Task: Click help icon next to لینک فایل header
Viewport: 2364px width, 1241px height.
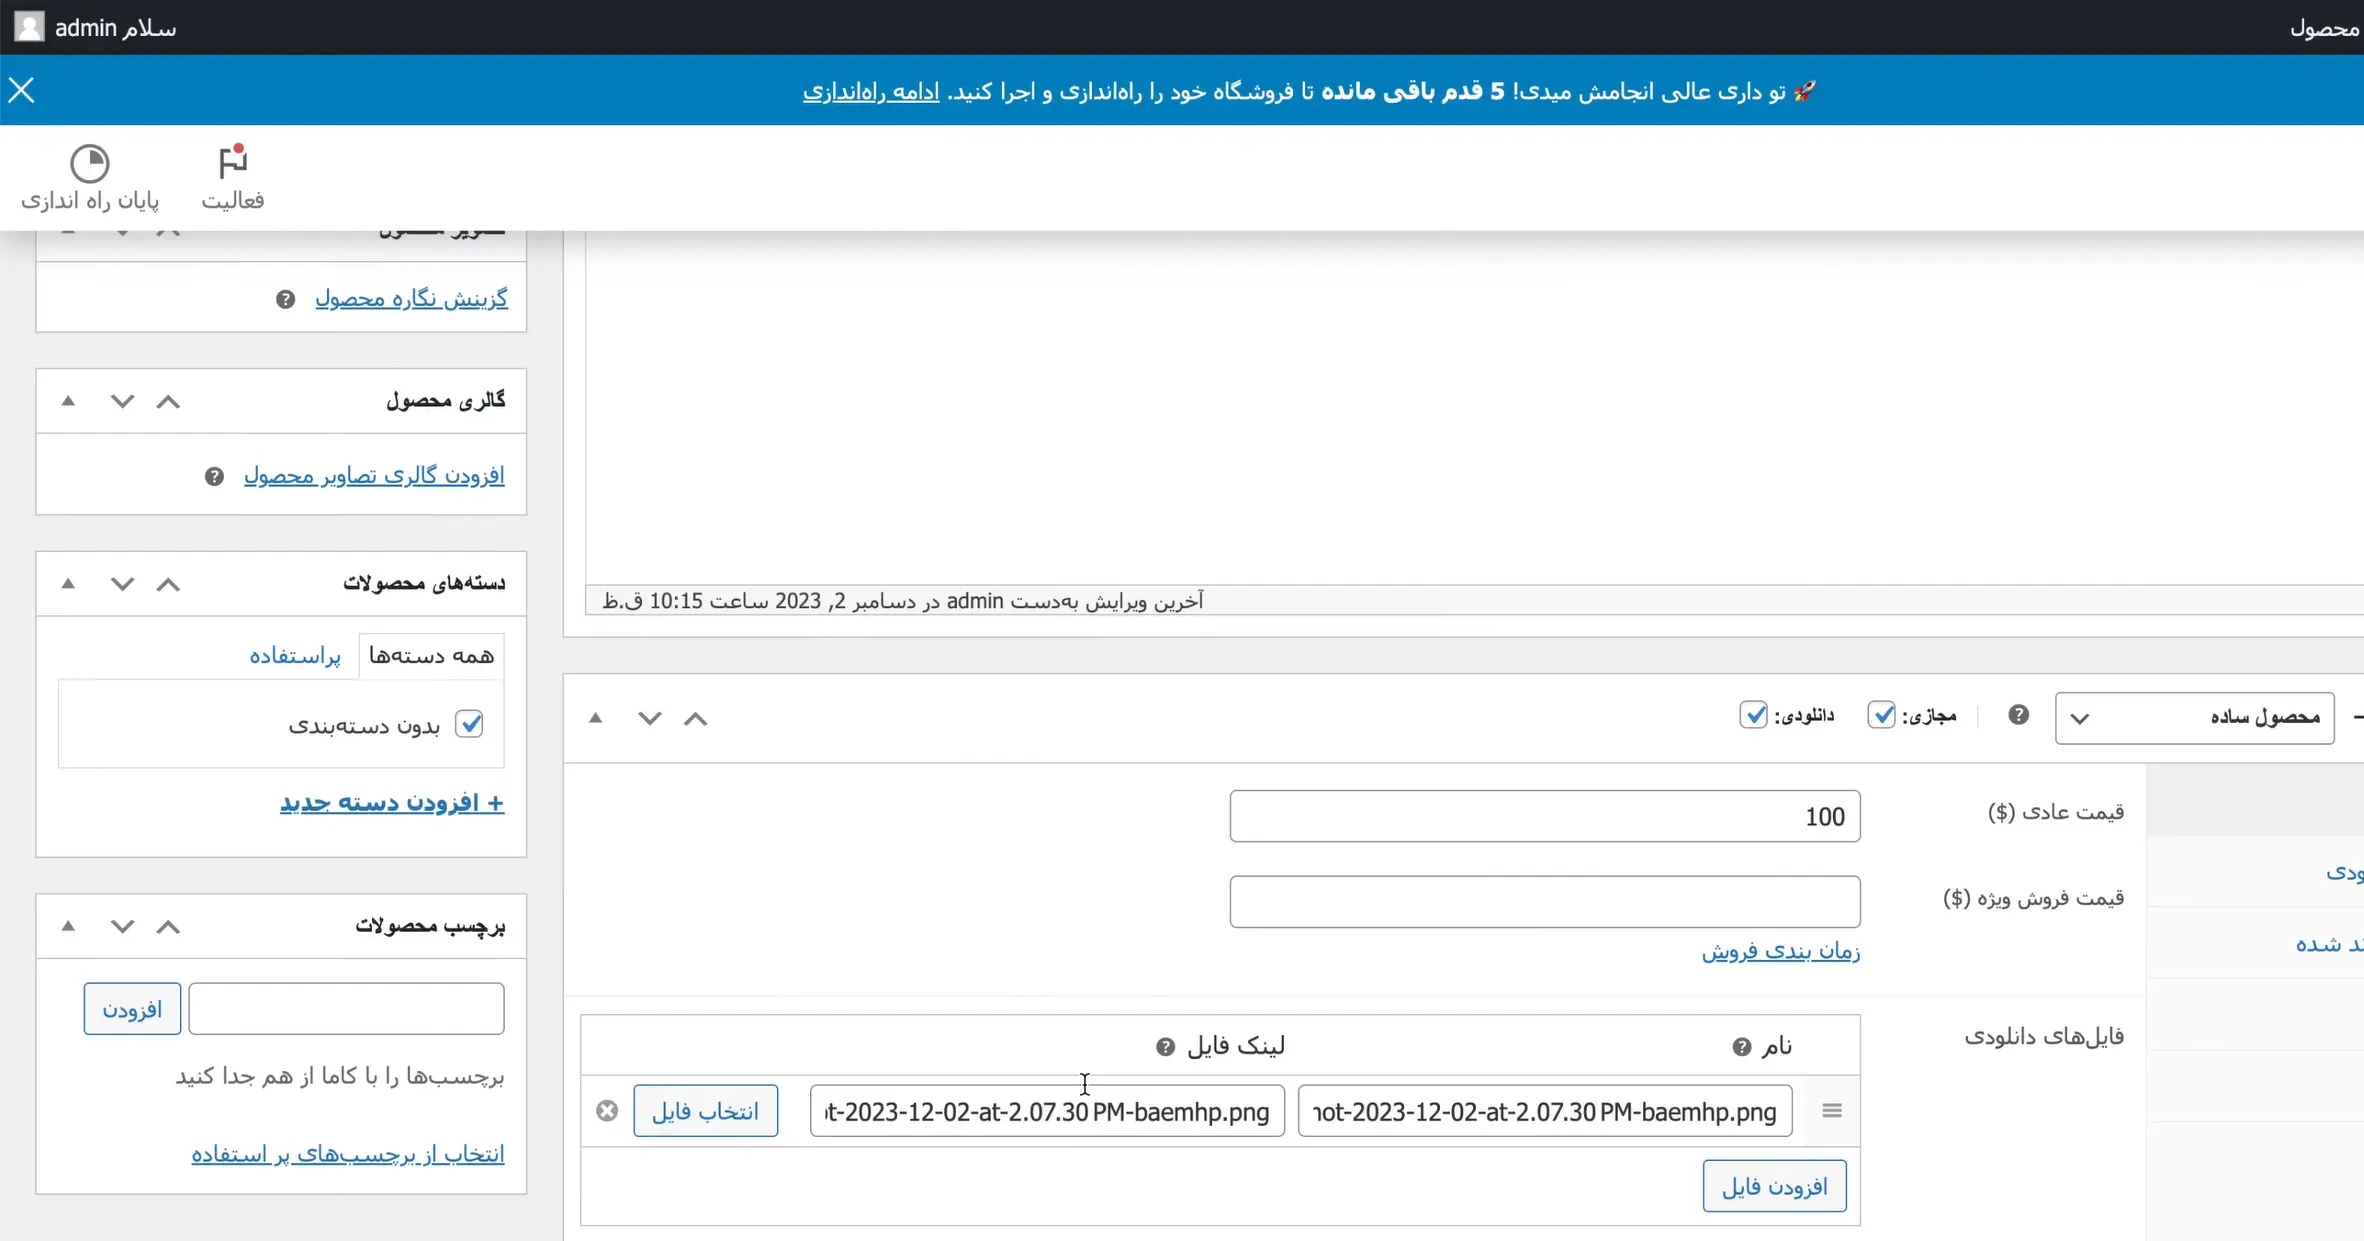Action: pyautogui.click(x=1163, y=1046)
